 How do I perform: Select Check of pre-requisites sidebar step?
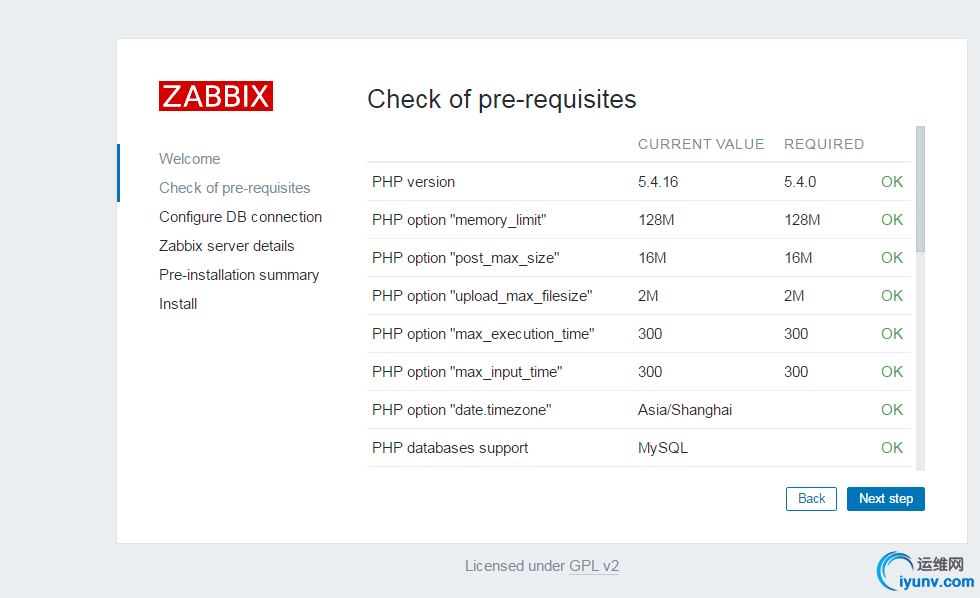coord(234,188)
